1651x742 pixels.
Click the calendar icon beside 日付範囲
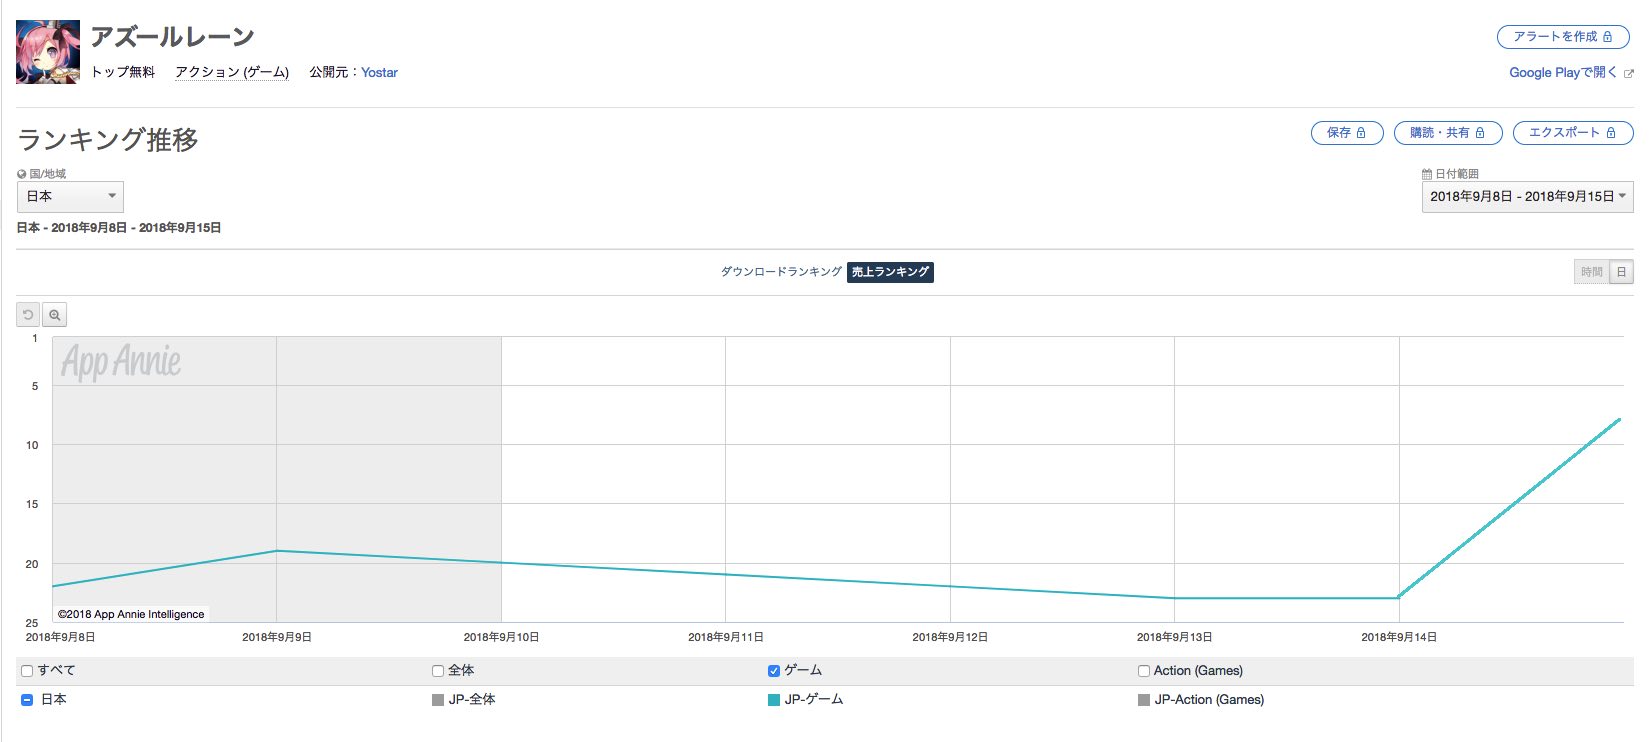point(1427,174)
